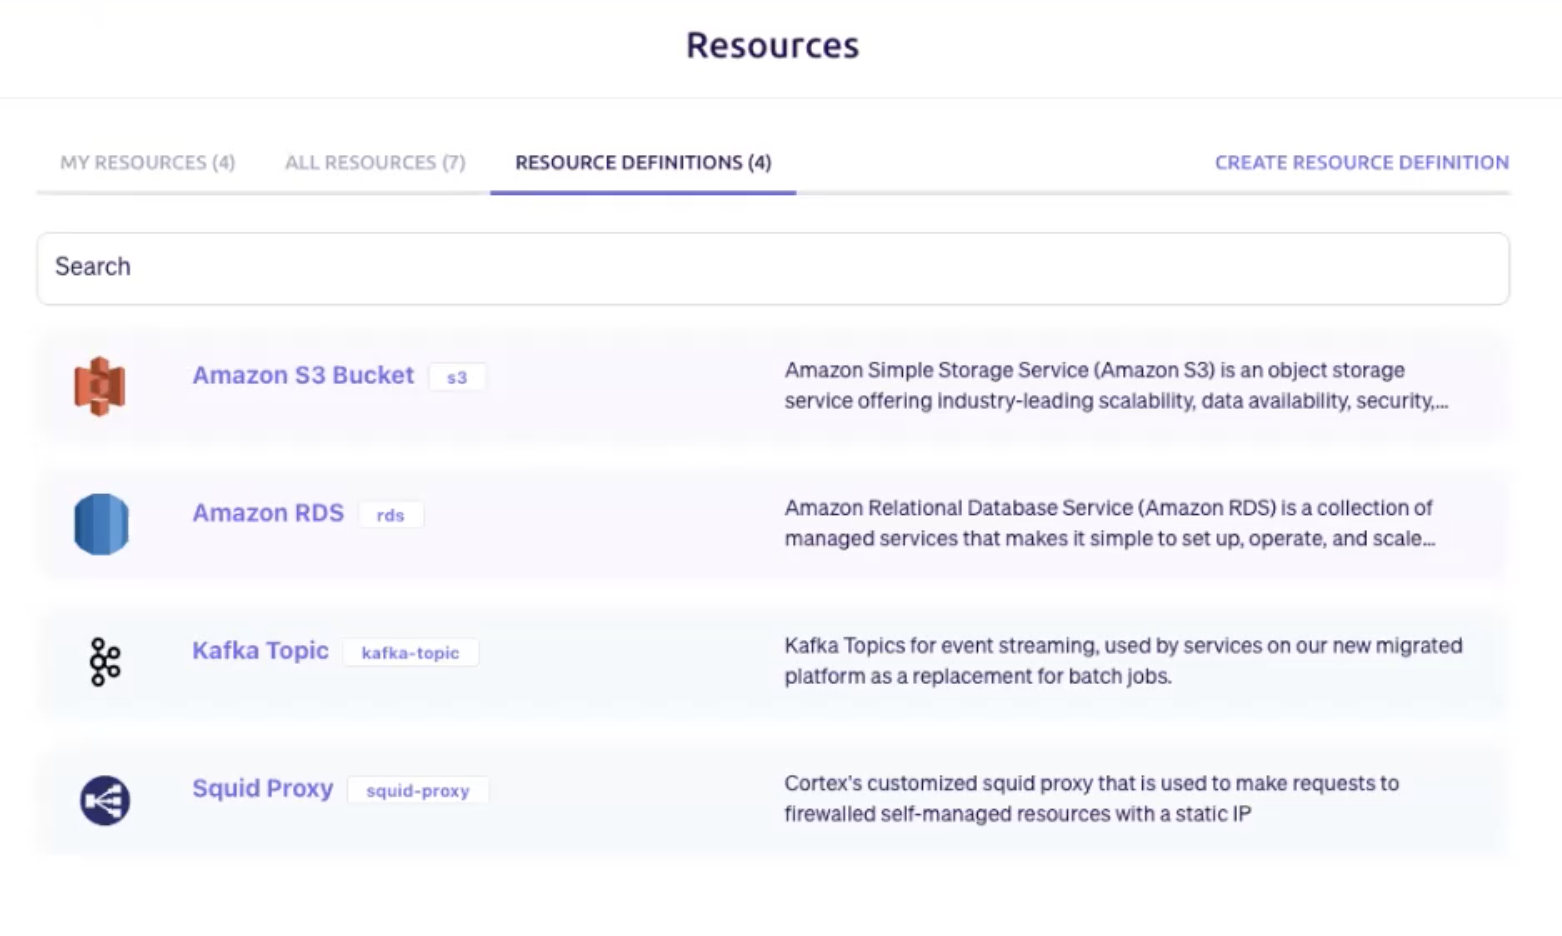Click the rds tag badge
1562x936 pixels.
(390, 515)
